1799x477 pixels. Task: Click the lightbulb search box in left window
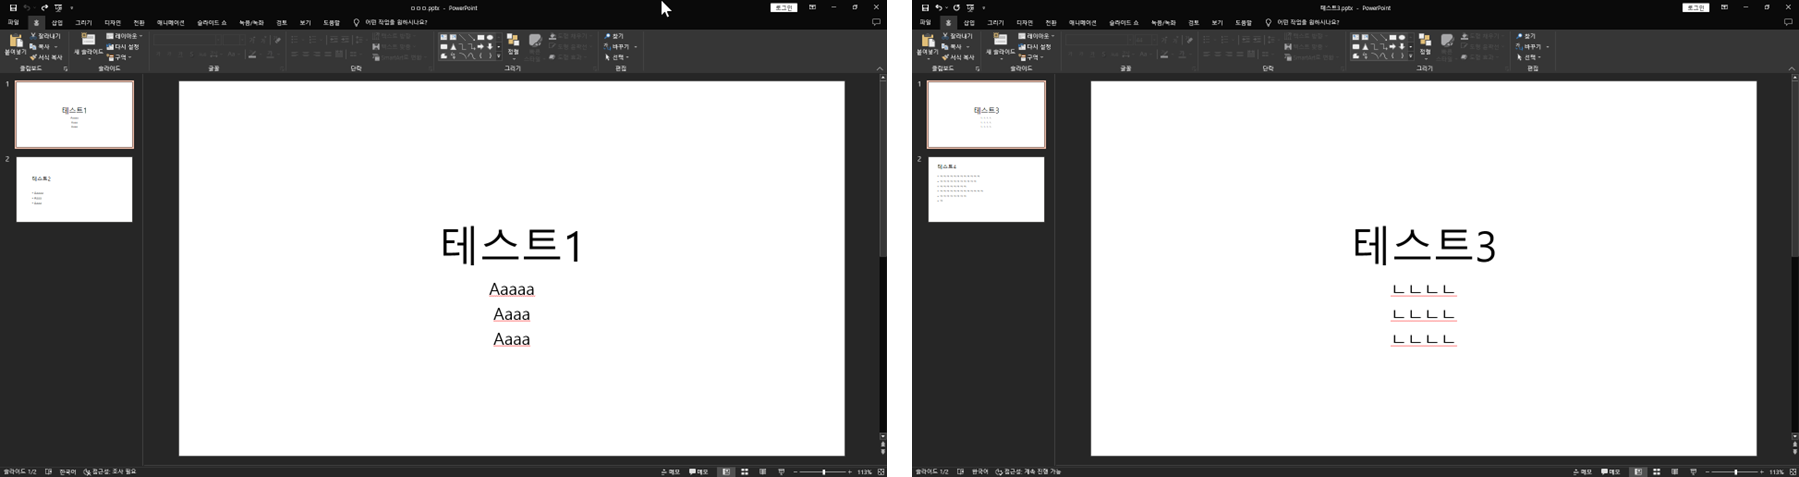[390, 22]
